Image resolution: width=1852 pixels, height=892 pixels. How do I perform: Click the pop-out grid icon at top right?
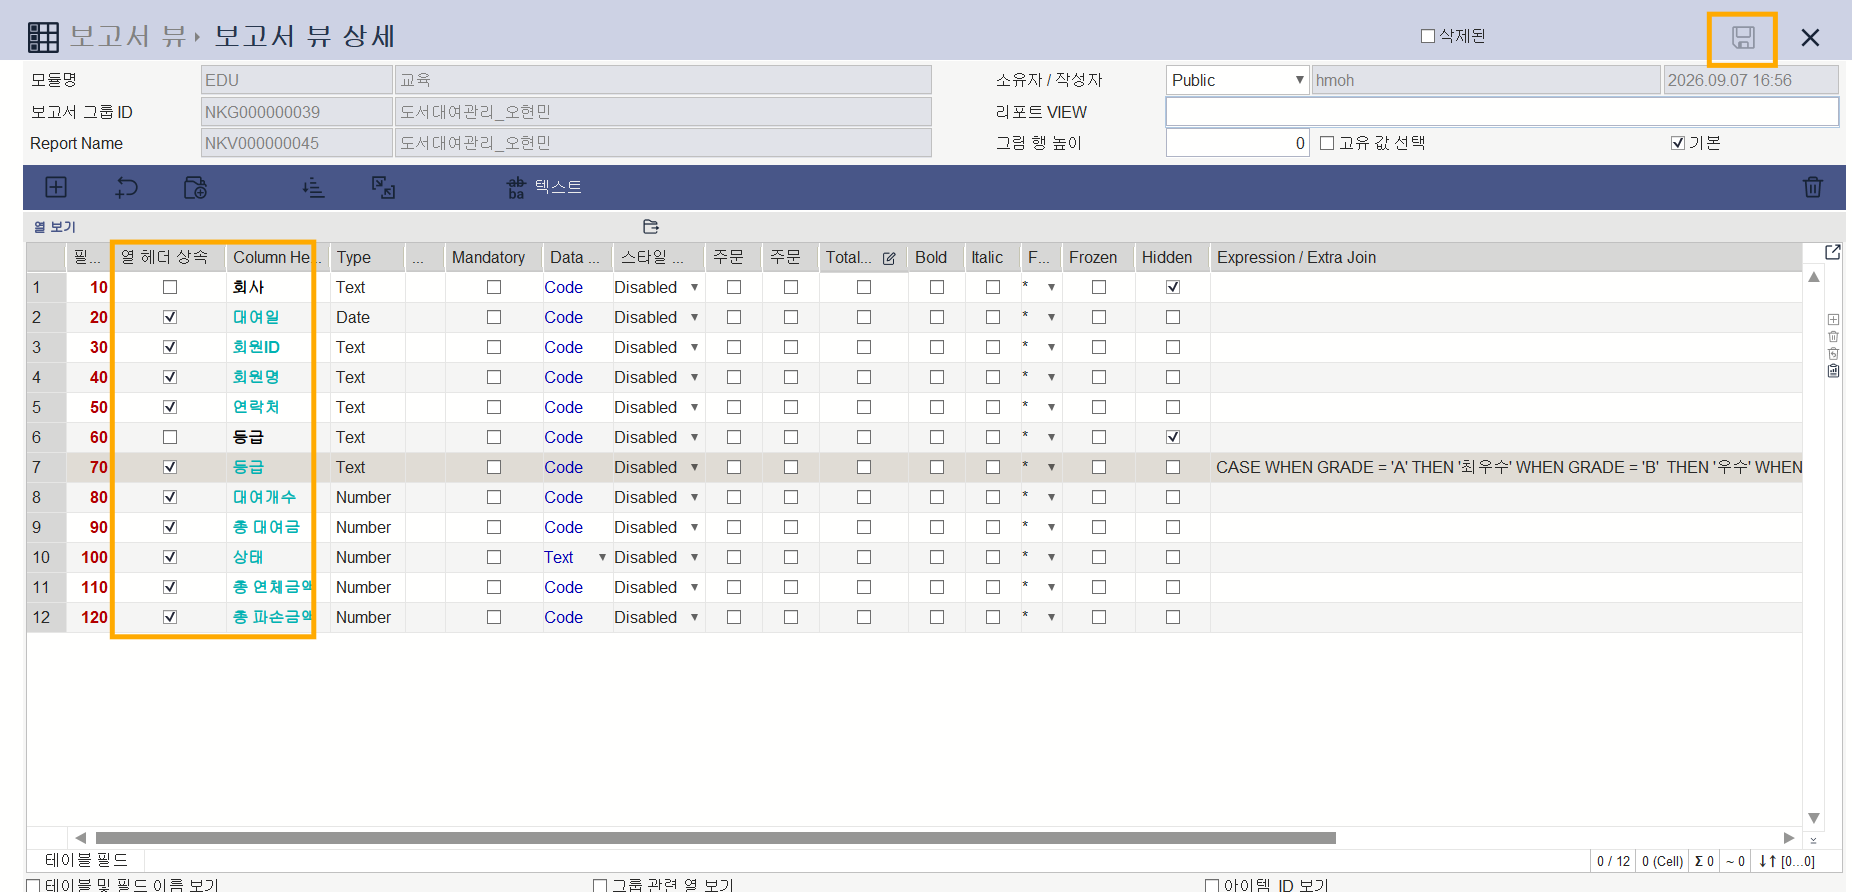coord(1832,252)
